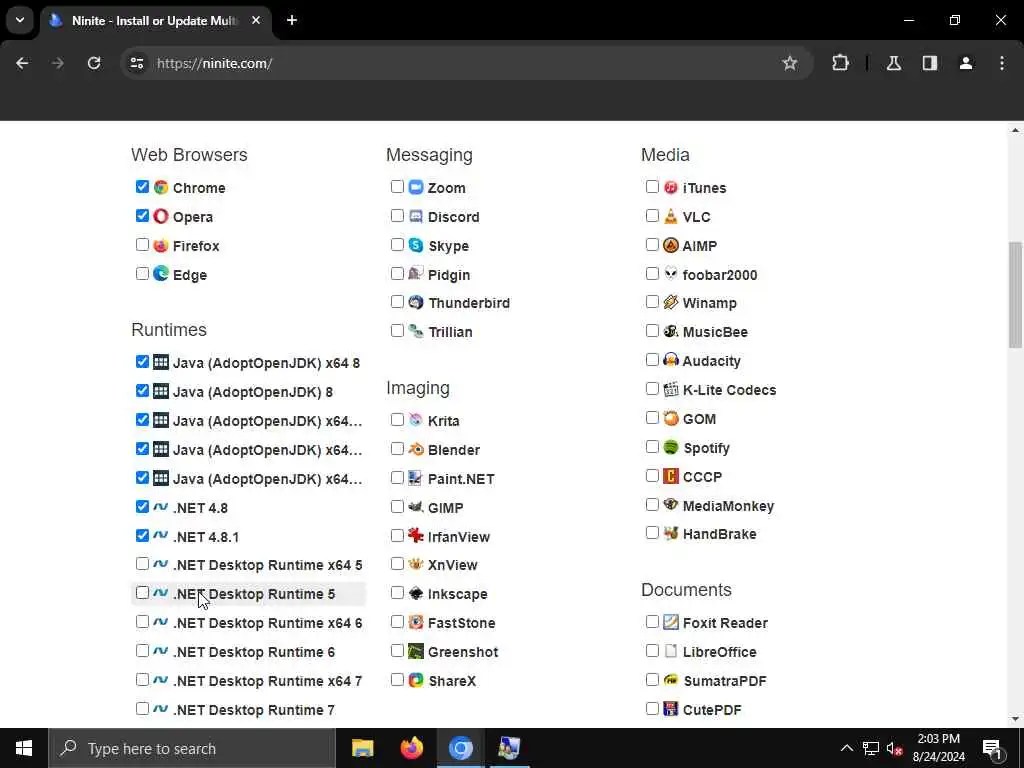Close the Ninite tab
The image size is (1024, 768).
point(256,20)
